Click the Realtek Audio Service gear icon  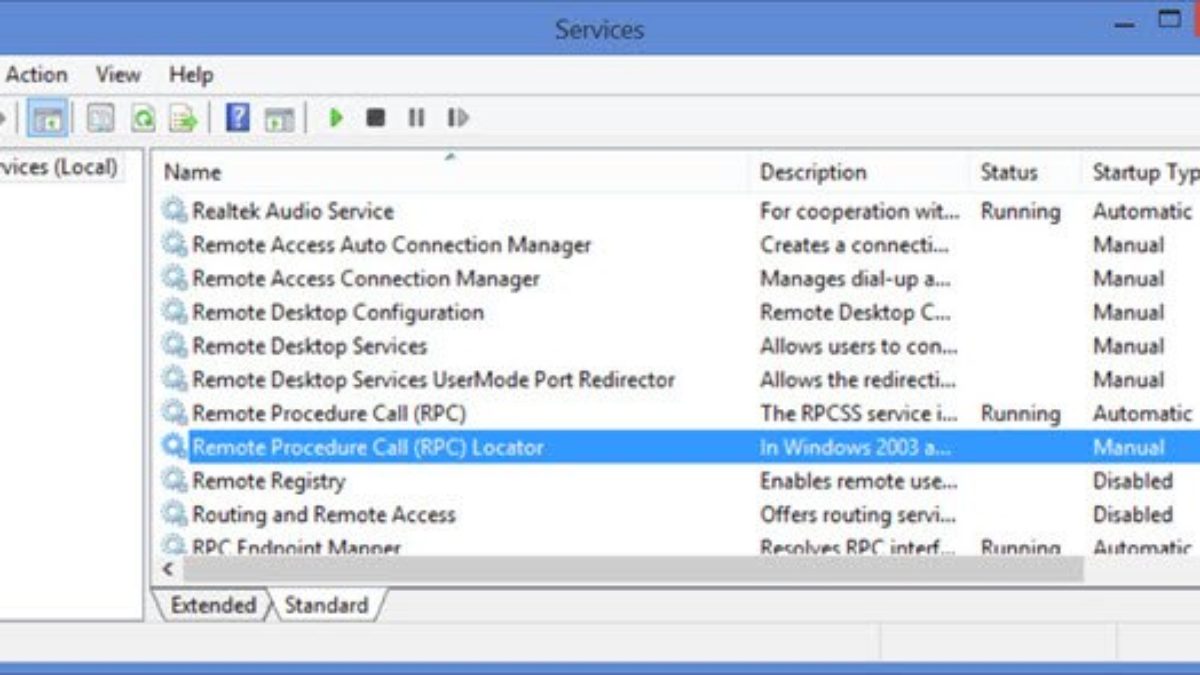[x=175, y=211]
